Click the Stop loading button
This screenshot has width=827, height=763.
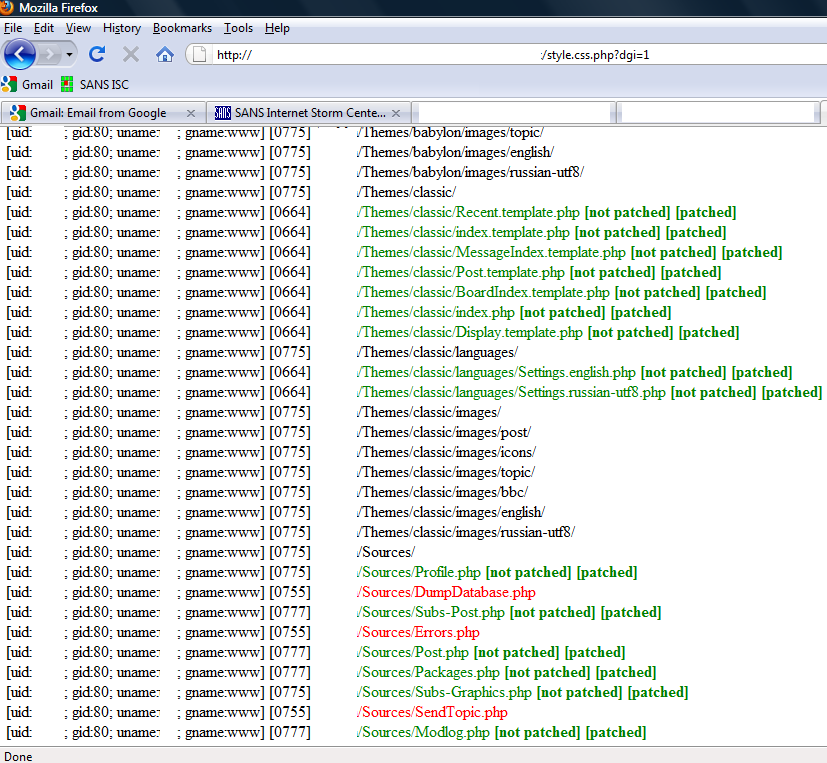(130, 54)
